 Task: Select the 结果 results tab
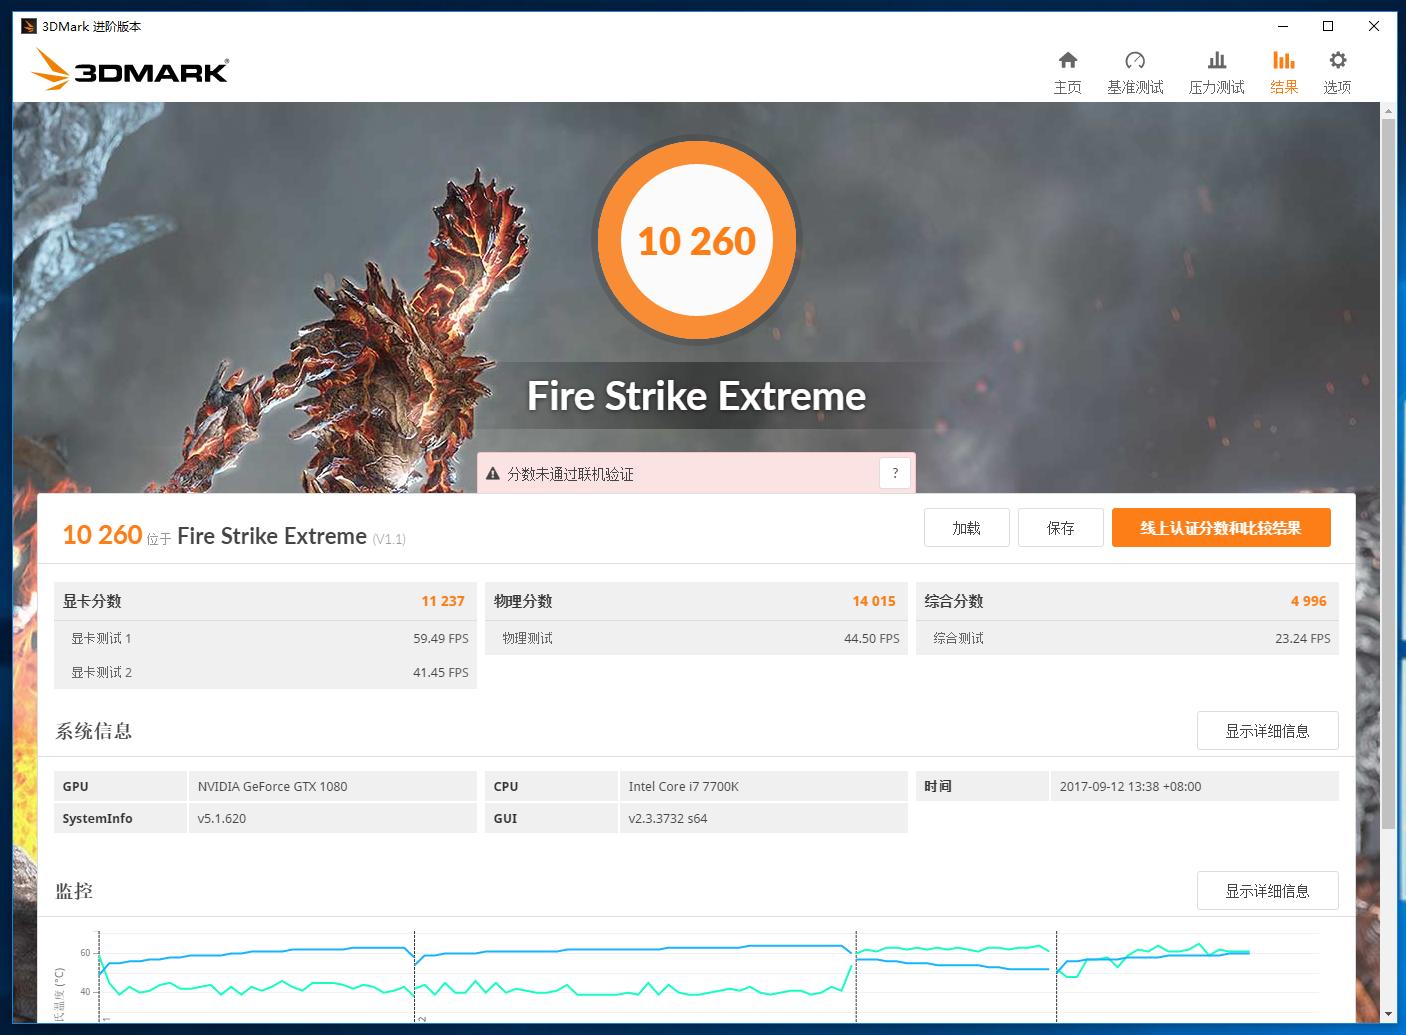click(1284, 73)
